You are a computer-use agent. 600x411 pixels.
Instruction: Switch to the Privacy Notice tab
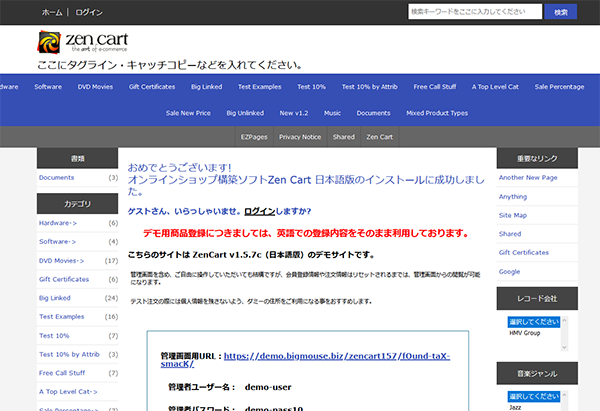[300, 137]
